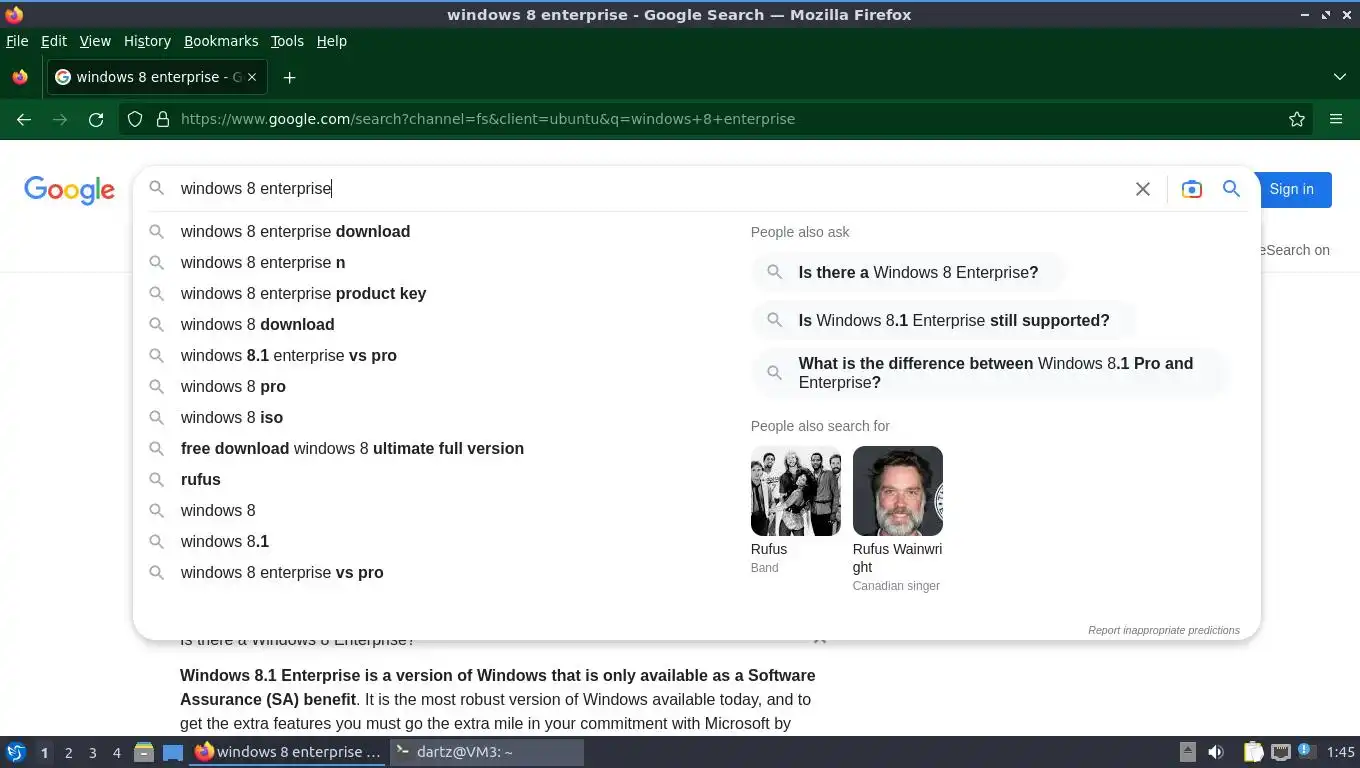Viewport: 1360px width, 768px height.
Task: Open the File menu
Action: click(17, 41)
